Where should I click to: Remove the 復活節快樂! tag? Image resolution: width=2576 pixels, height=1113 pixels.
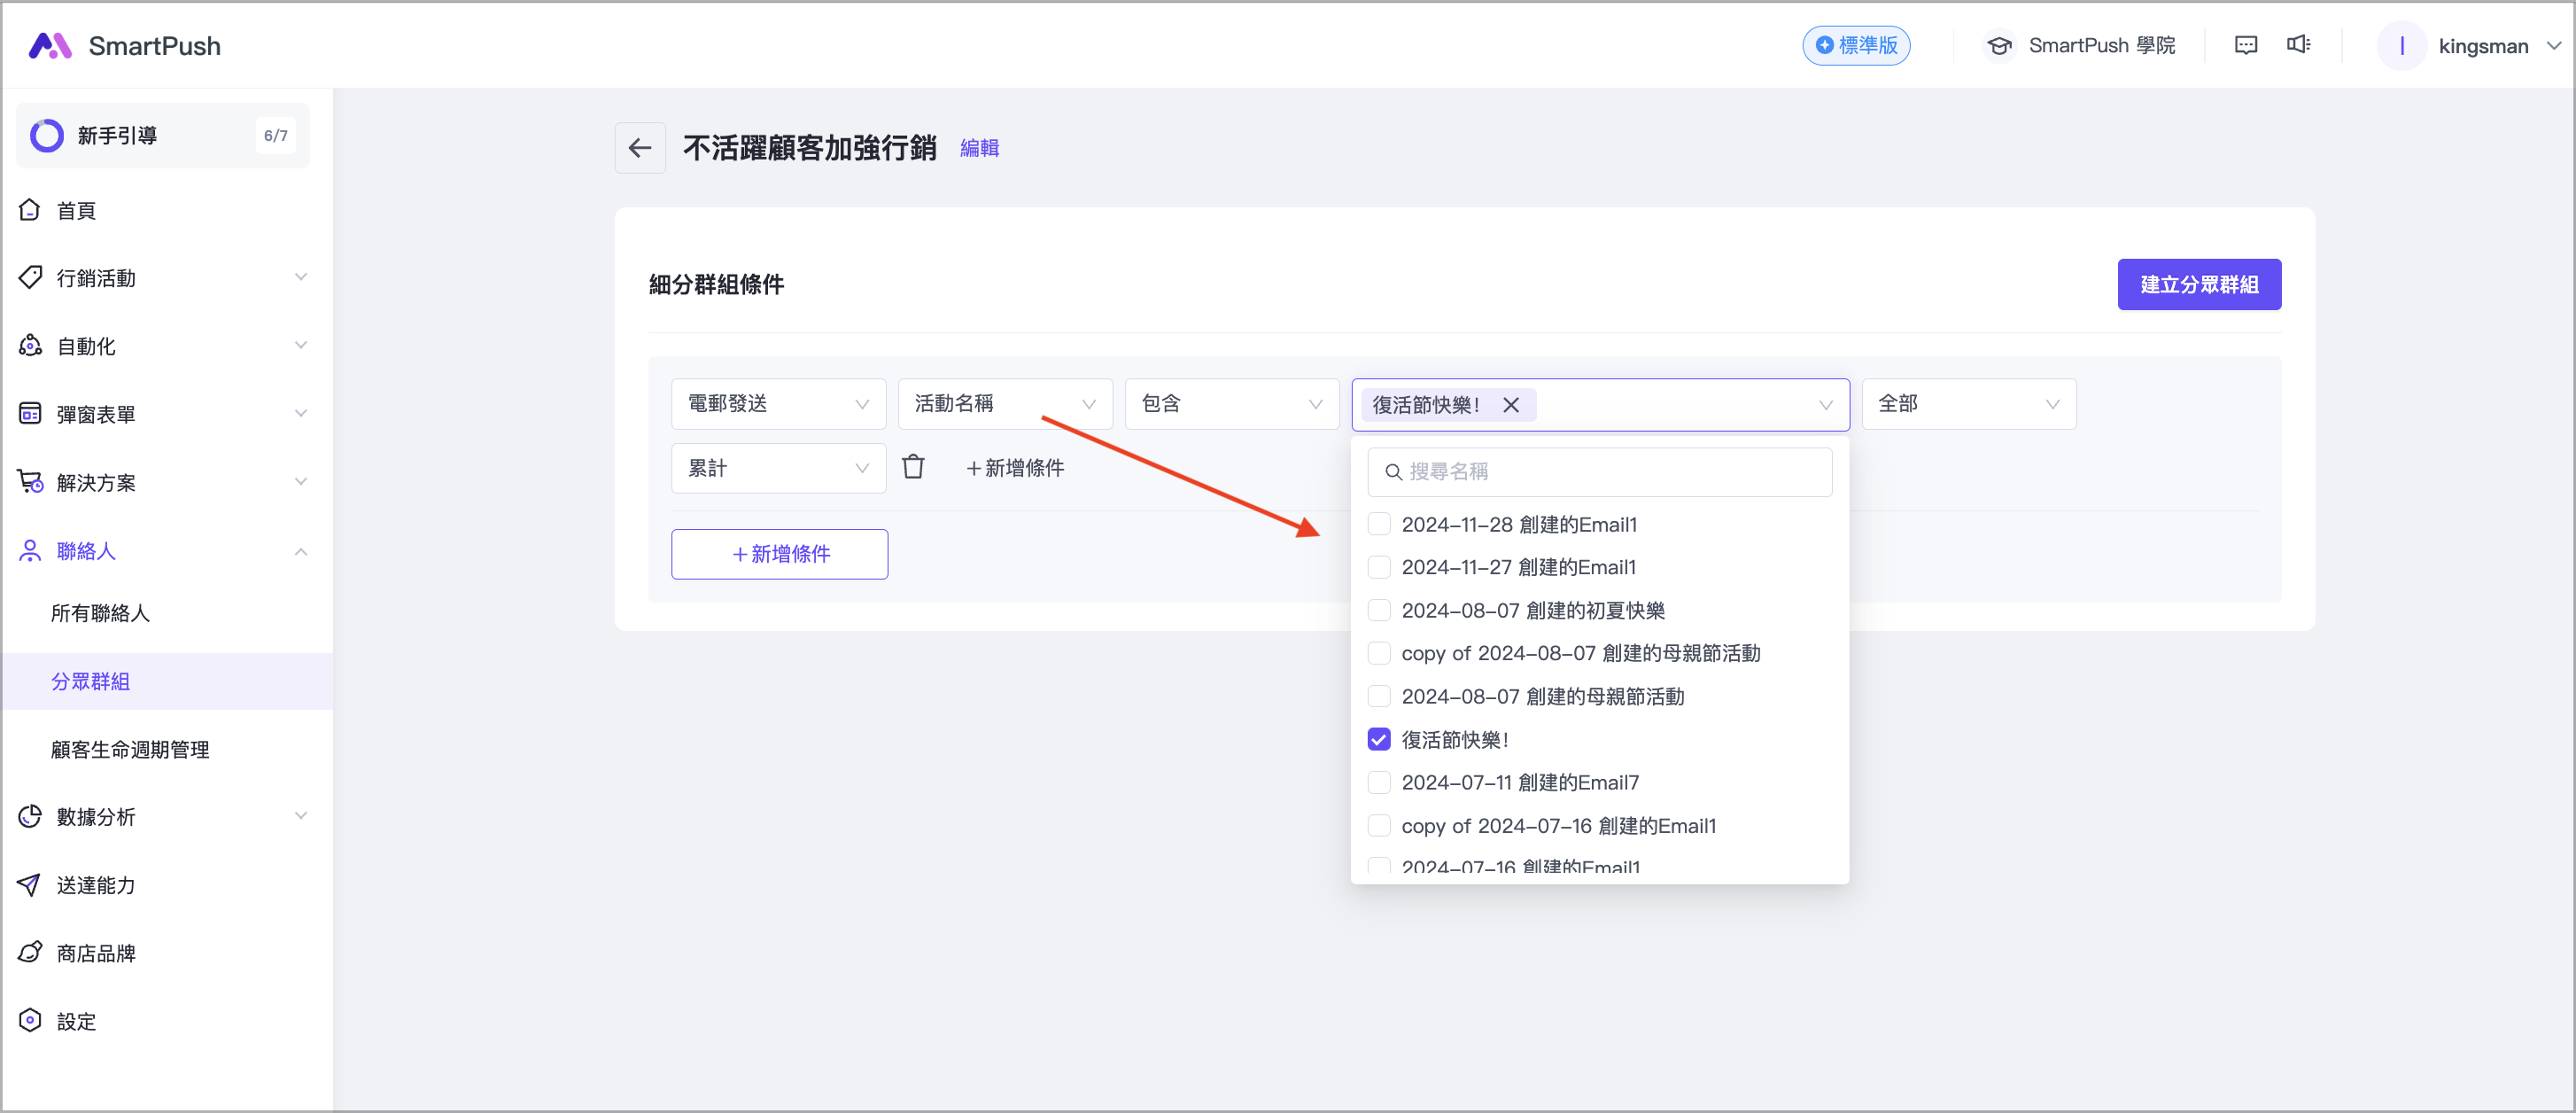point(1511,405)
